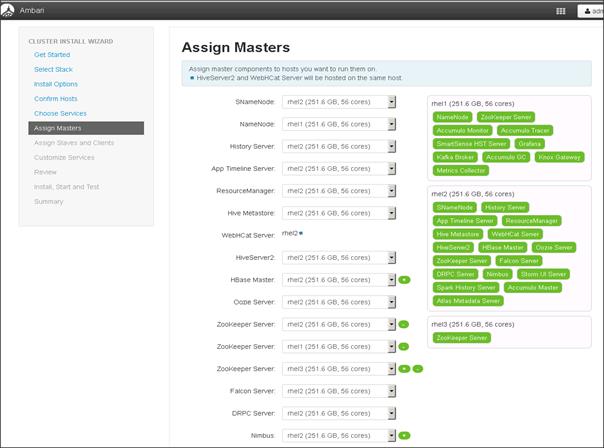Select the Assign Masters wizard step

[86, 128]
